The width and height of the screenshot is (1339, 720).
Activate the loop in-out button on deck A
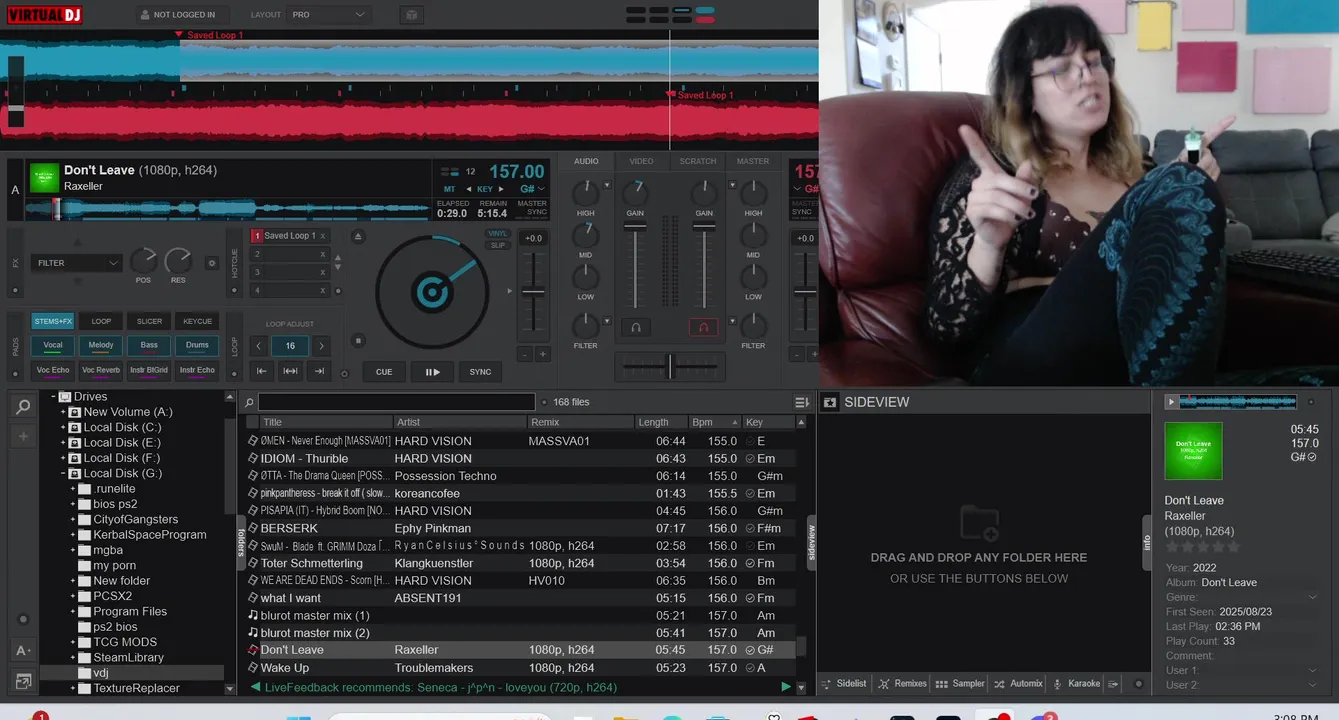(290, 371)
